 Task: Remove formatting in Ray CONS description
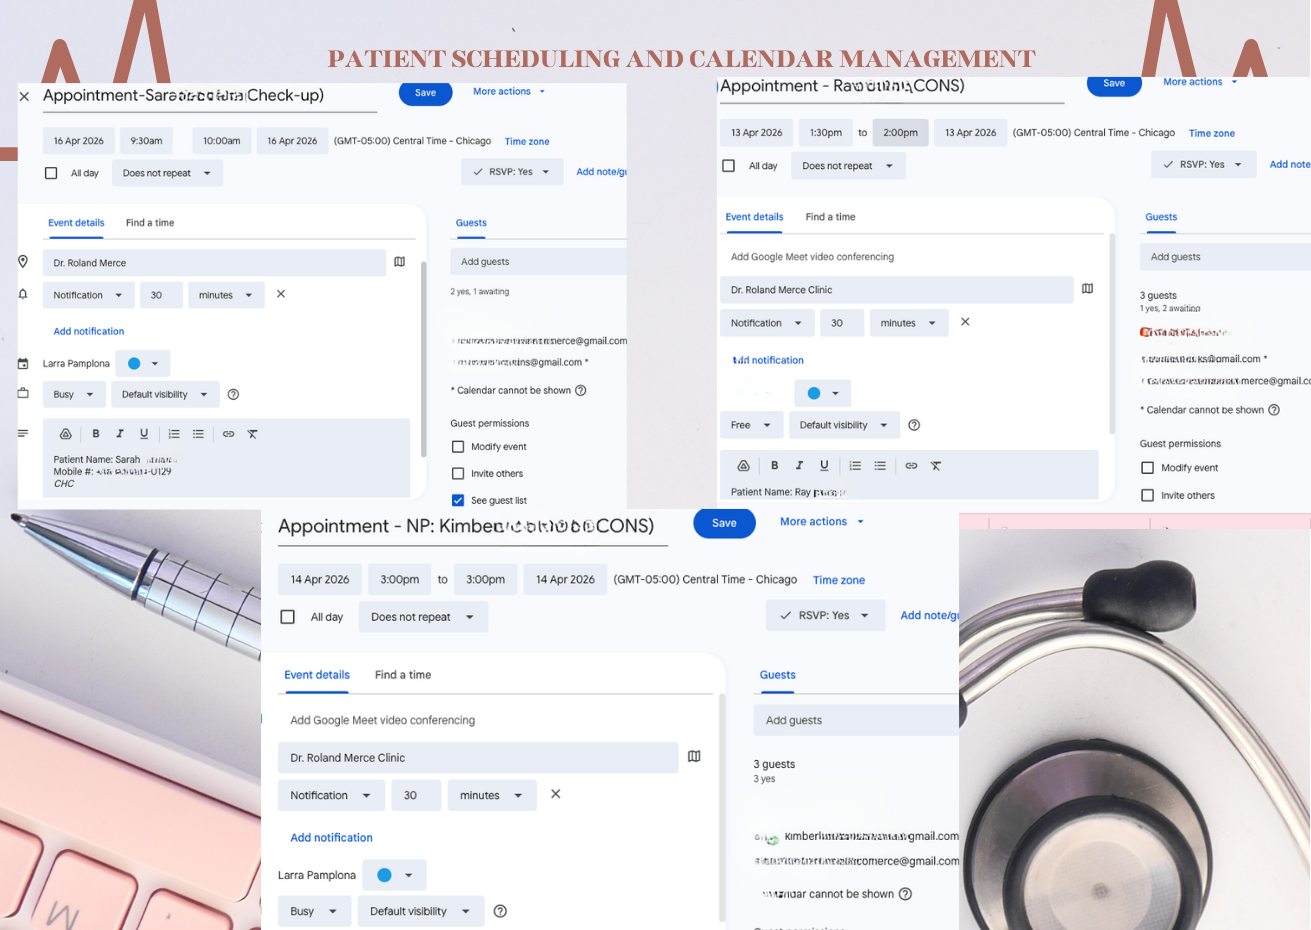936,466
